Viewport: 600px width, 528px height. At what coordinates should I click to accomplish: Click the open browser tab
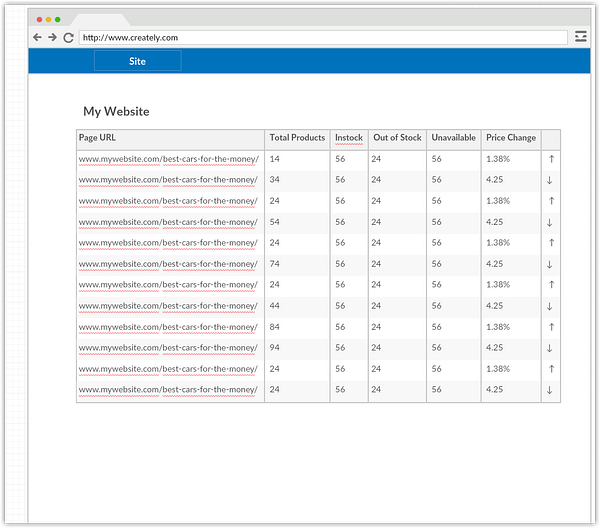(x=101, y=20)
